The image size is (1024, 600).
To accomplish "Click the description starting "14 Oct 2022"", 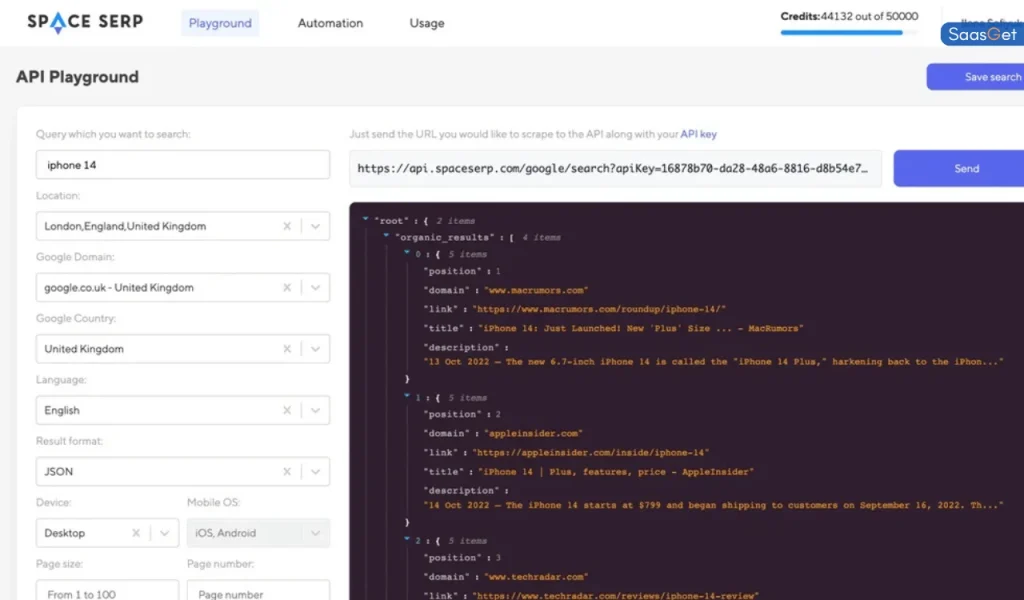I will (x=713, y=505).
